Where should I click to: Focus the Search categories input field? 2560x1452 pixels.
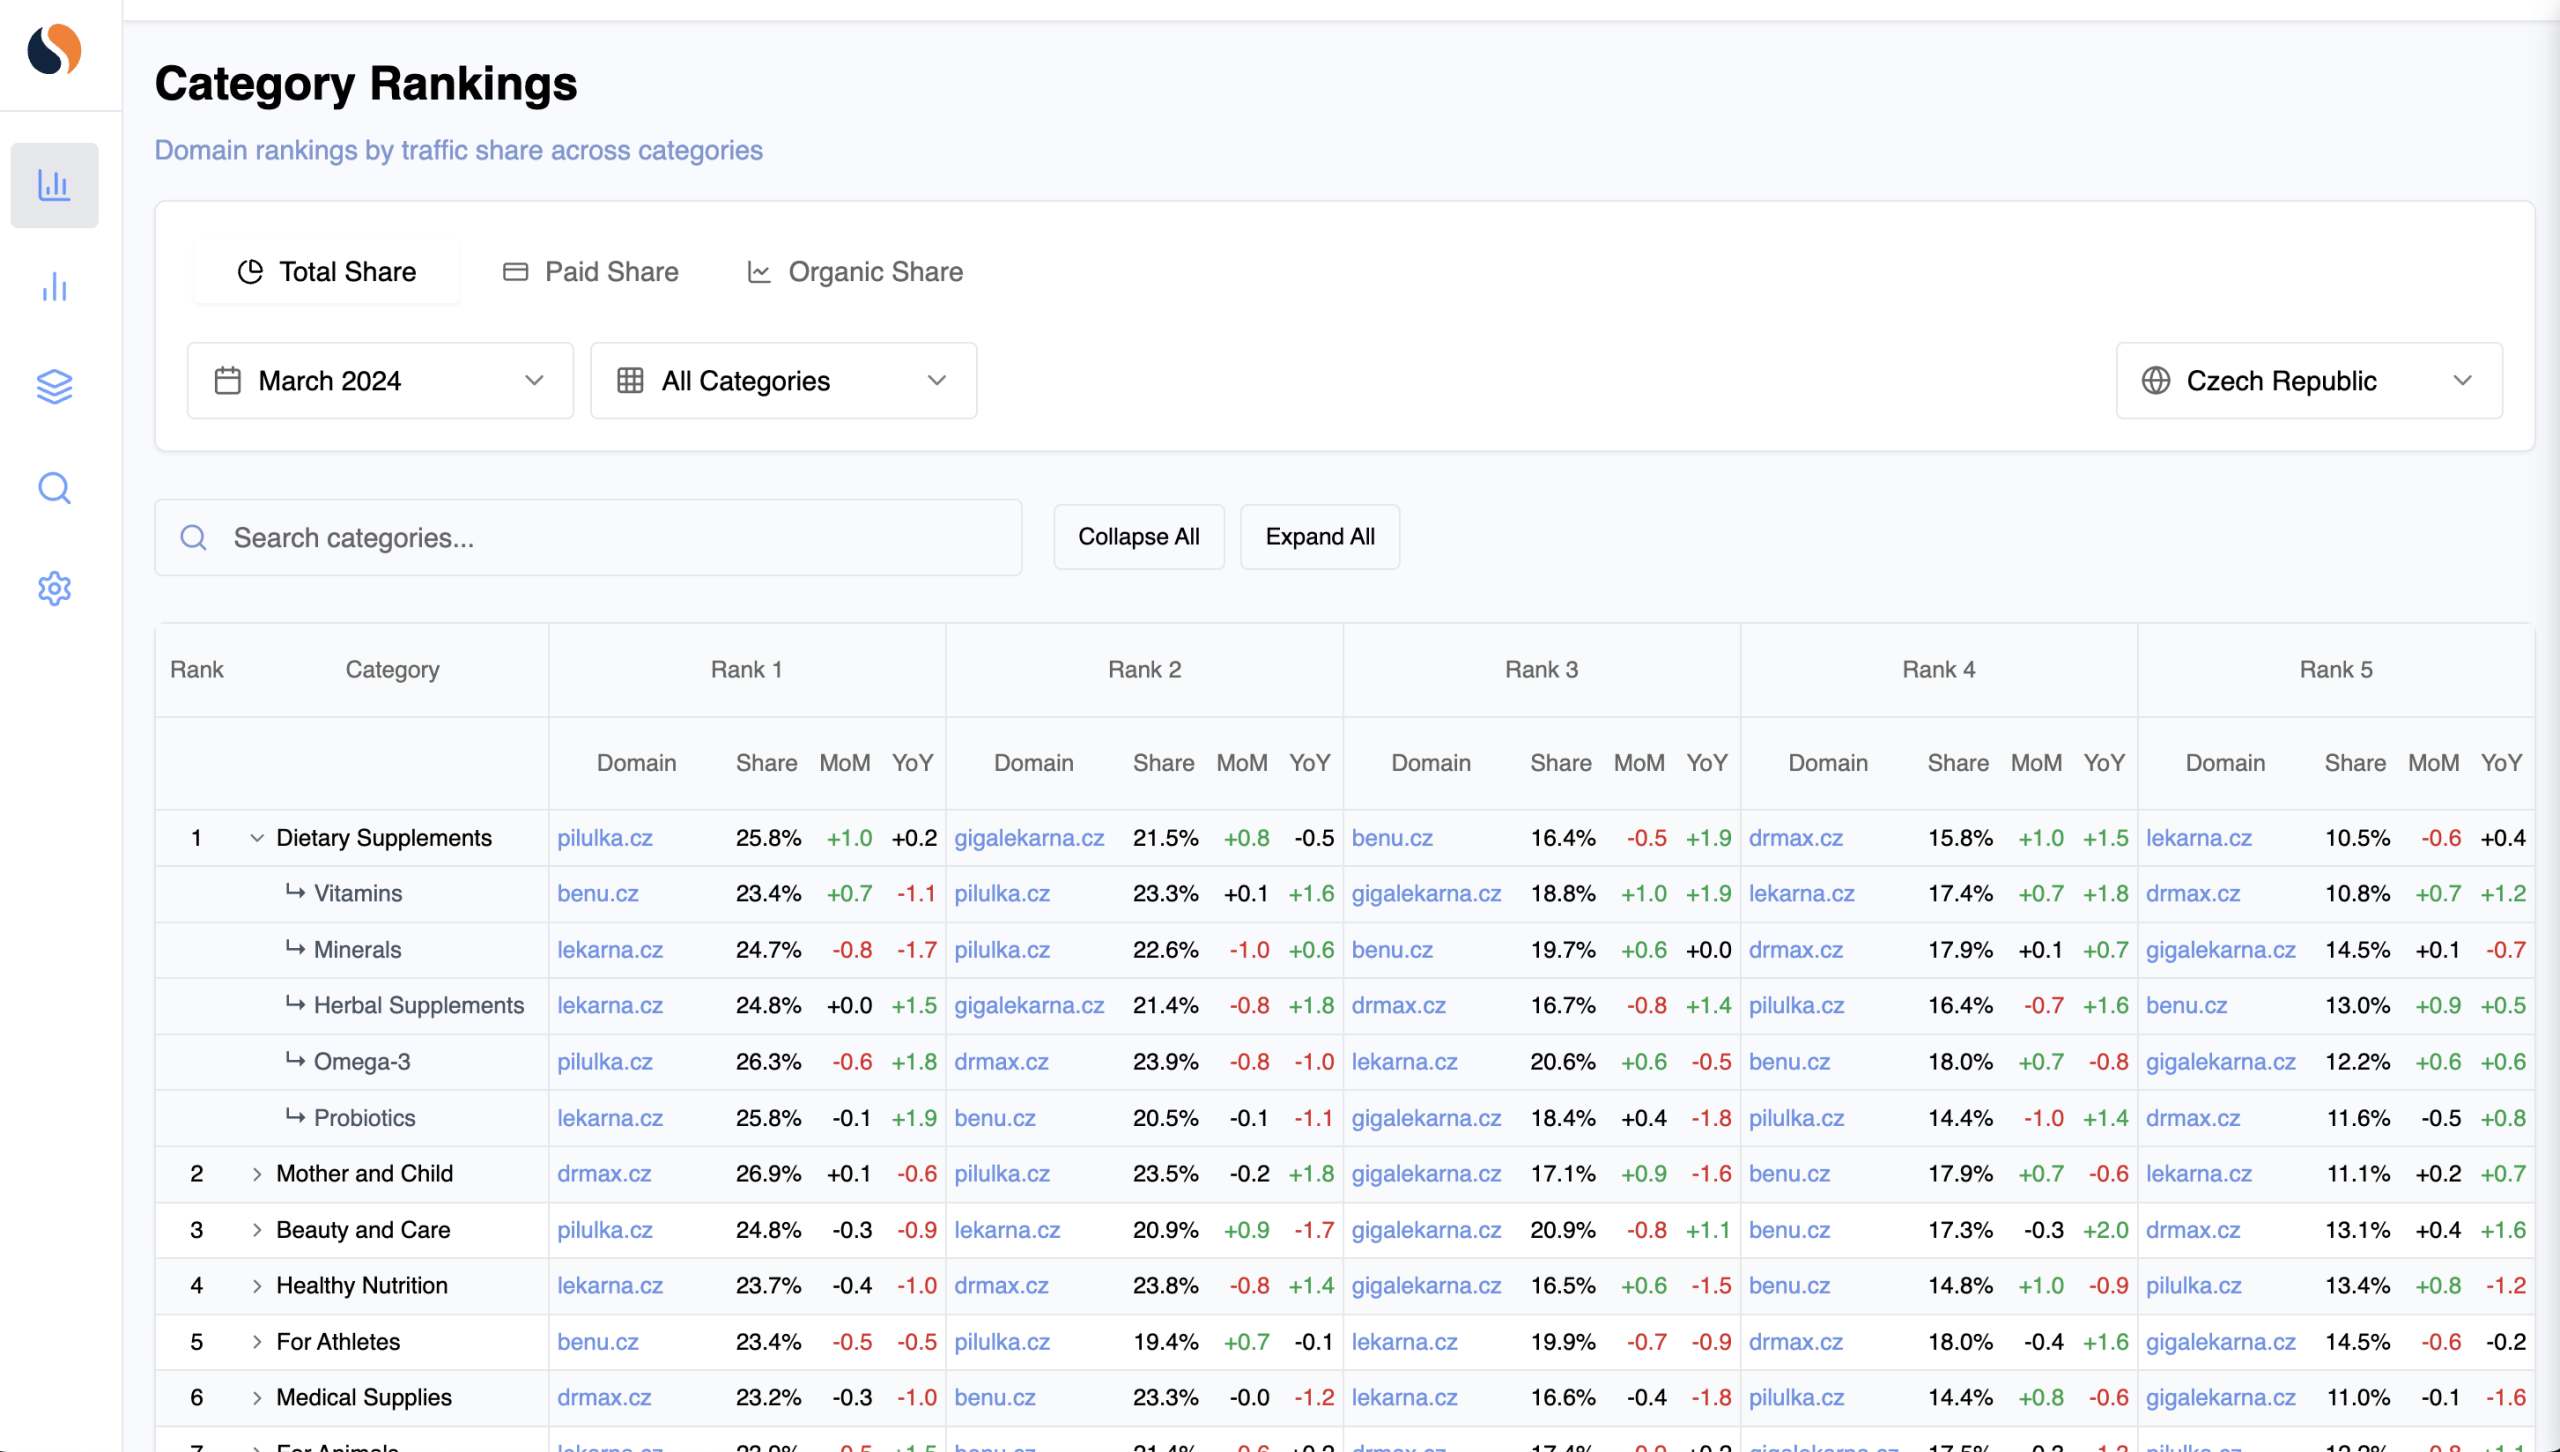coord(588,538)
